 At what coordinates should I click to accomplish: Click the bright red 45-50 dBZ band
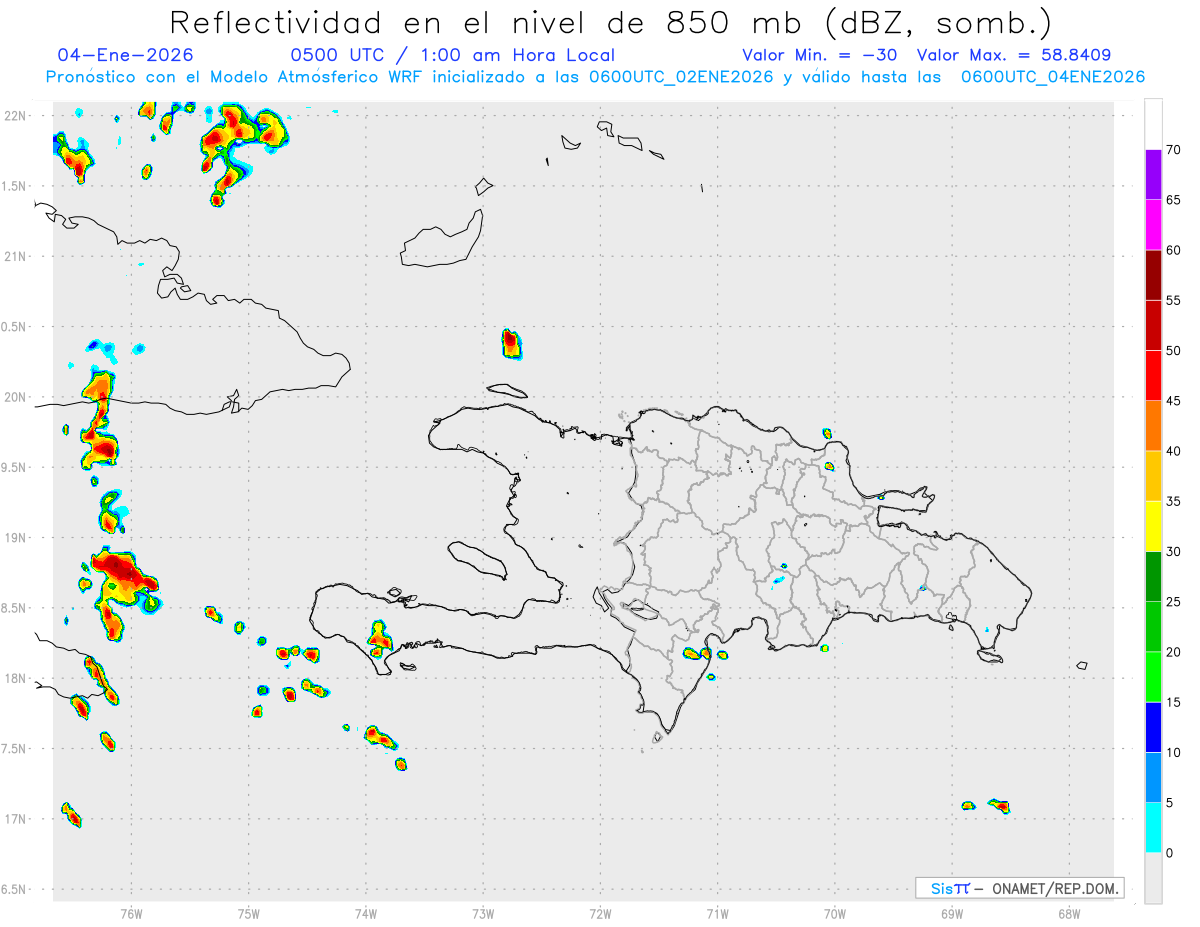(x=1154, y=376)
